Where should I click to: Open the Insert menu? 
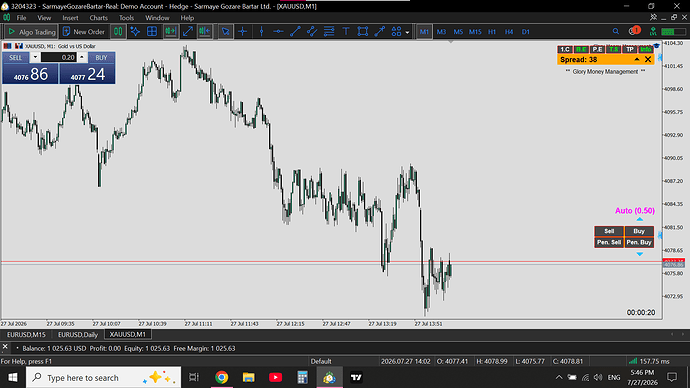click(70, 18)
